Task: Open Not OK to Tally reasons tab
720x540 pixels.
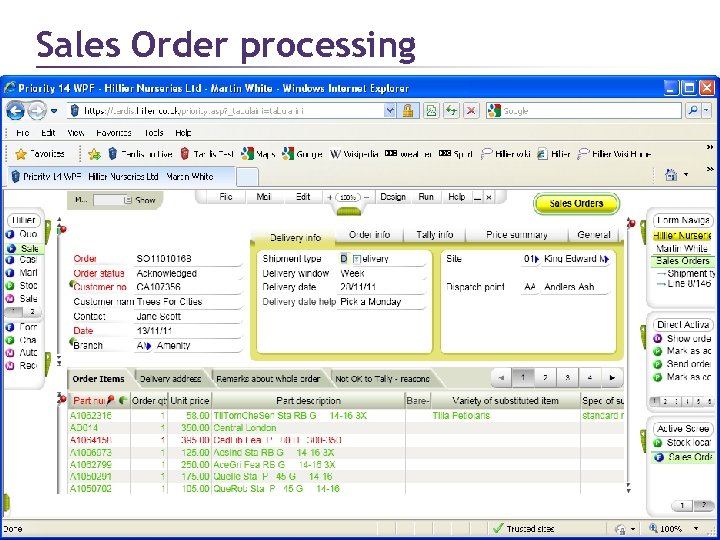Action: point(382,379)
